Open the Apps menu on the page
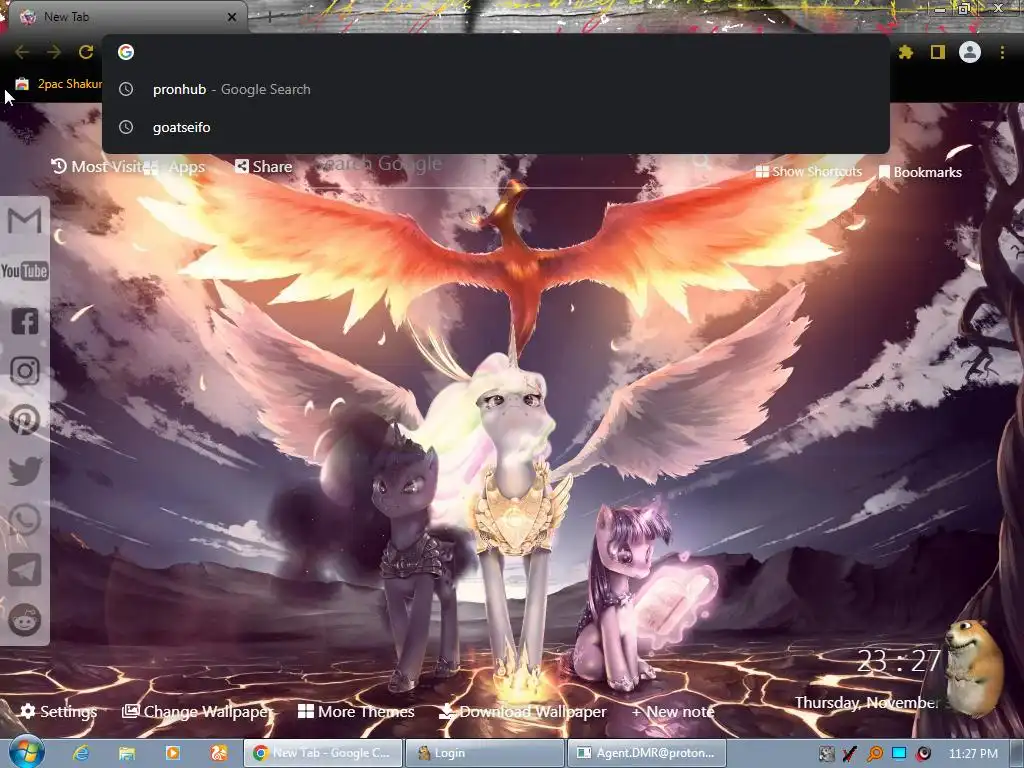This screenshot has height=768, width=1024. (174, 167)
